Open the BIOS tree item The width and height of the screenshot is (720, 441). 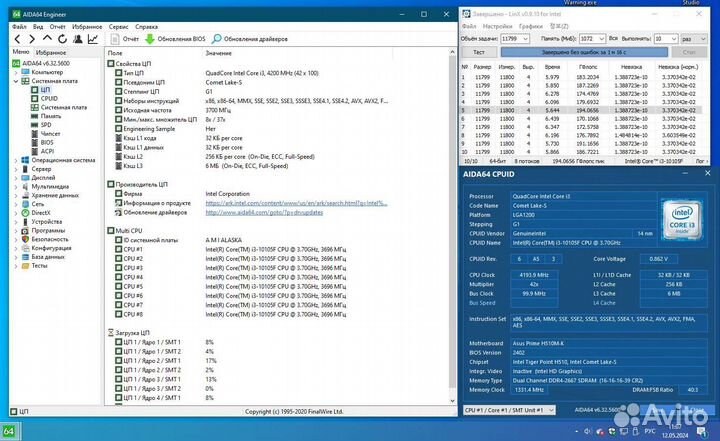[47, 142]
